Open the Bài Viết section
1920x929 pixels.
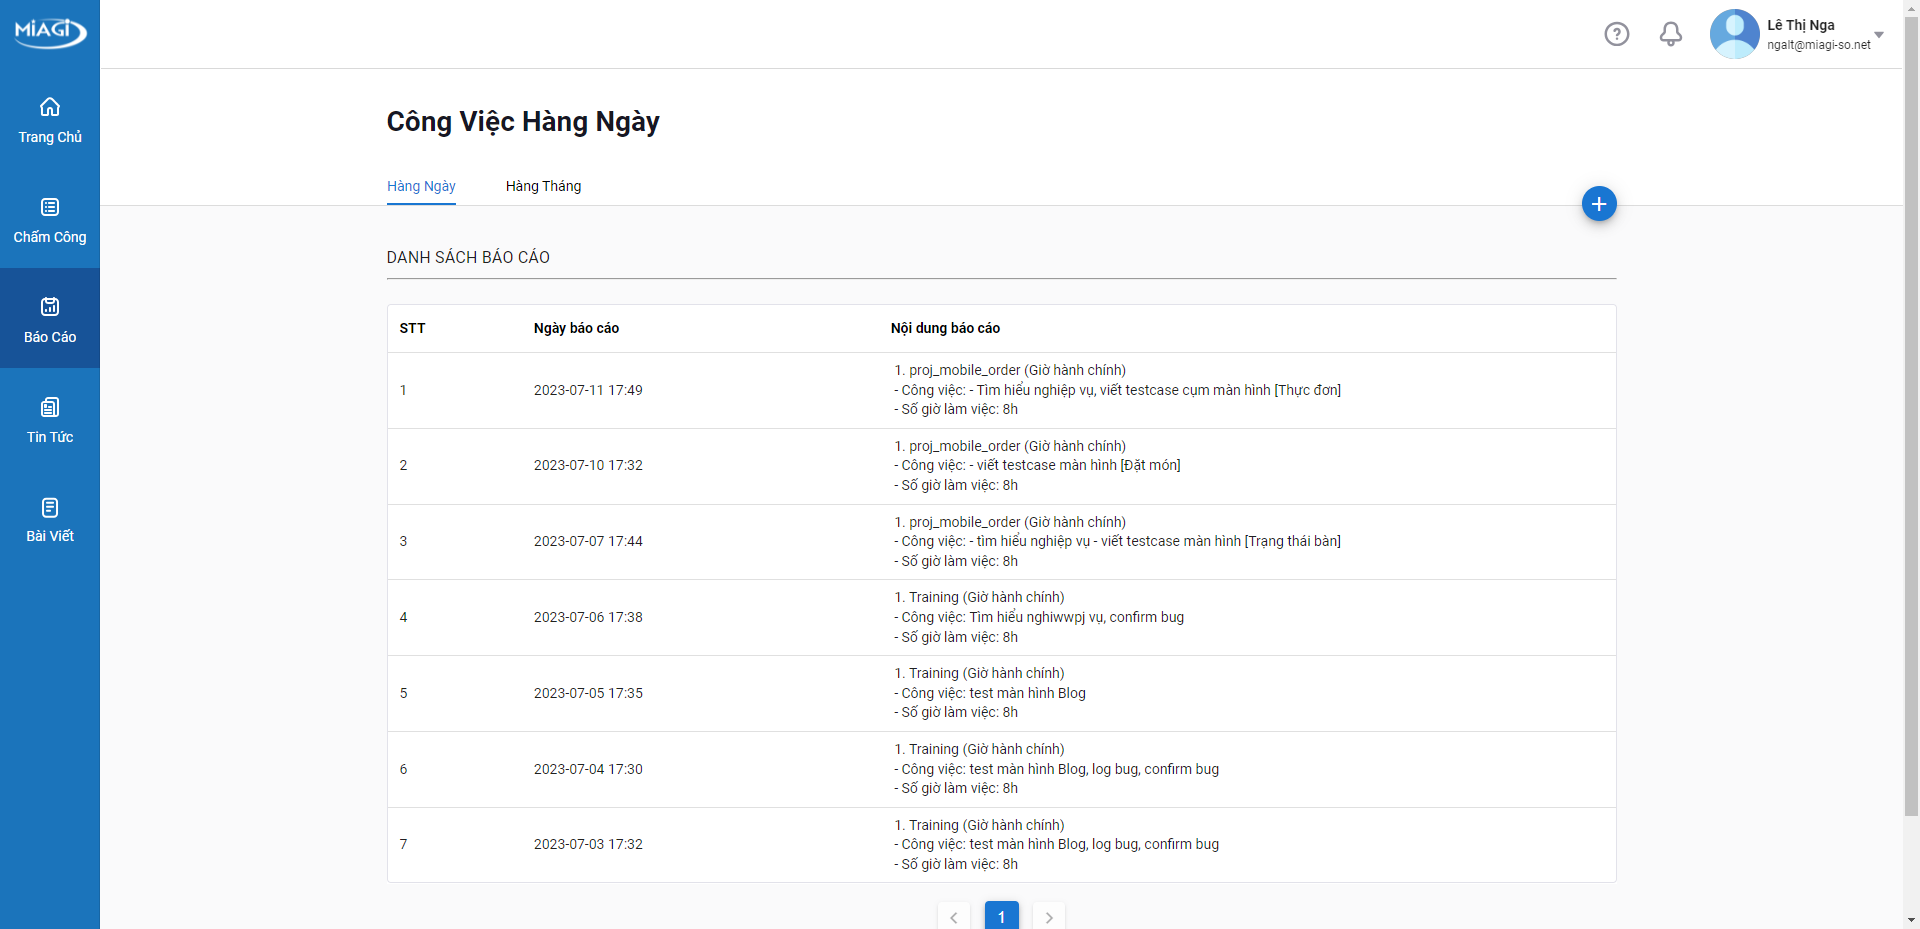pyautogui.click(x=50, y=519)
